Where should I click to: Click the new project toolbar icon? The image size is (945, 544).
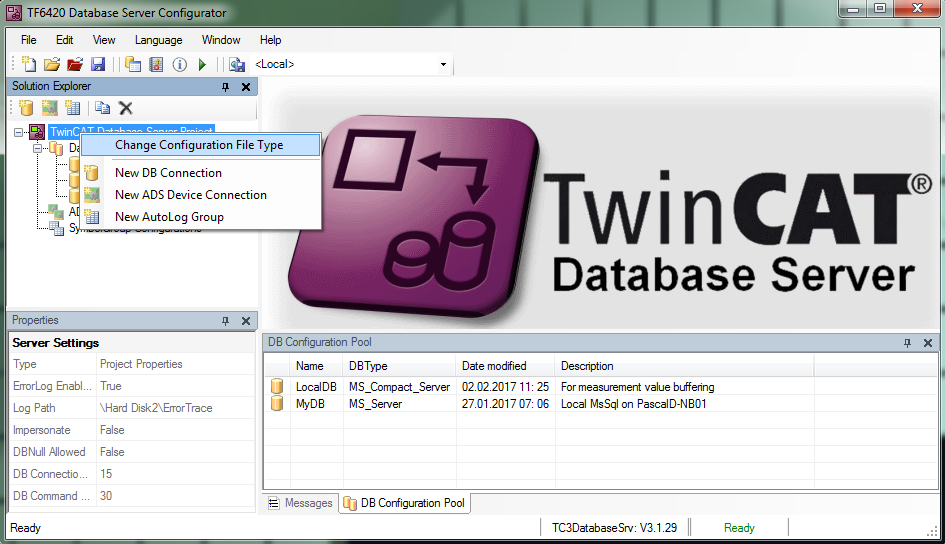point(28,65)
